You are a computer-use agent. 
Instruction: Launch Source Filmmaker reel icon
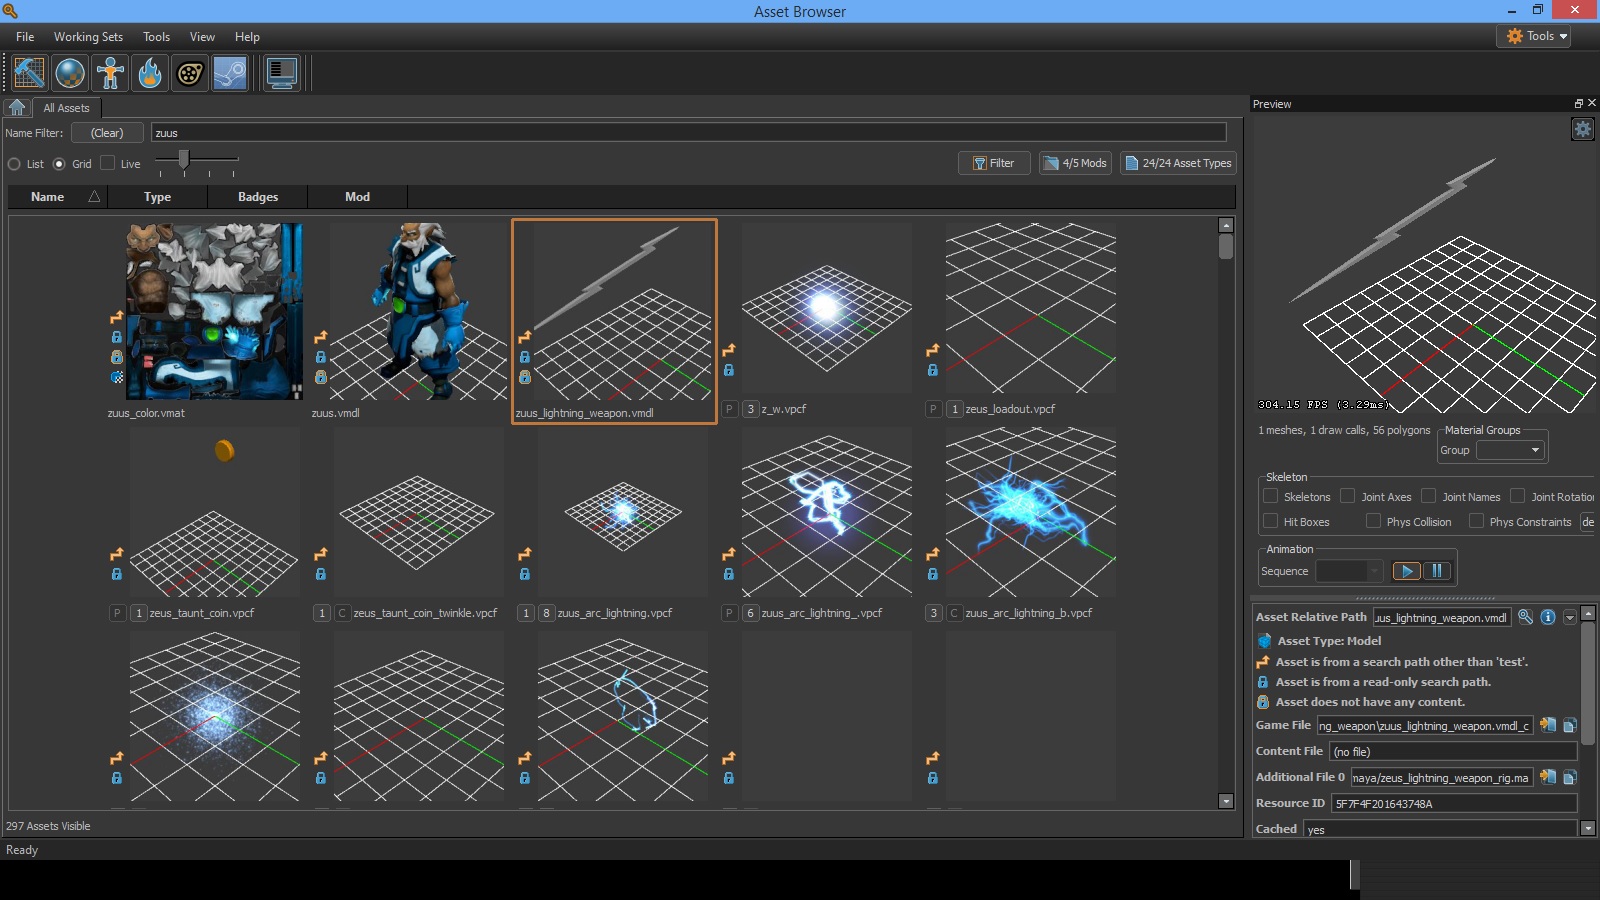pyautogui.click(x=190, y=73)
